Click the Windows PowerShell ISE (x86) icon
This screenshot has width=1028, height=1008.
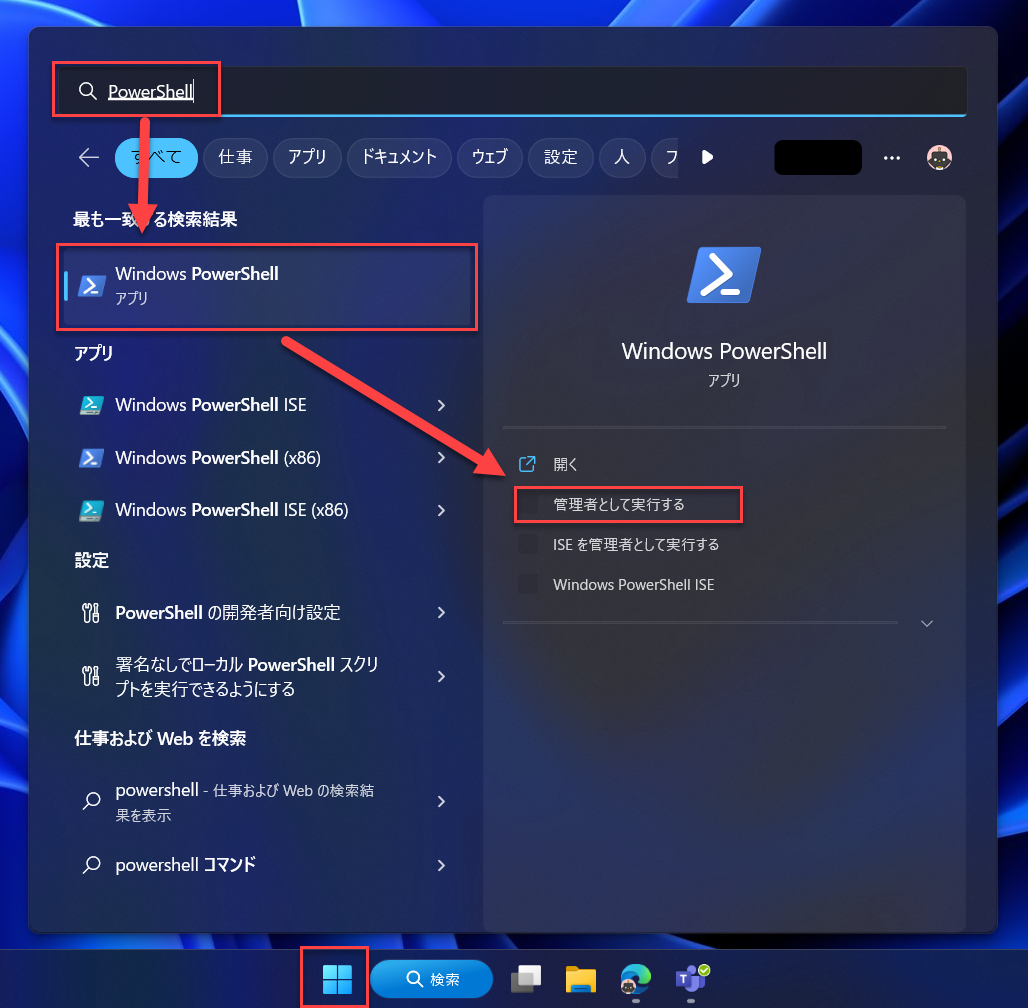pyautogui.click(x=91, y=510)
